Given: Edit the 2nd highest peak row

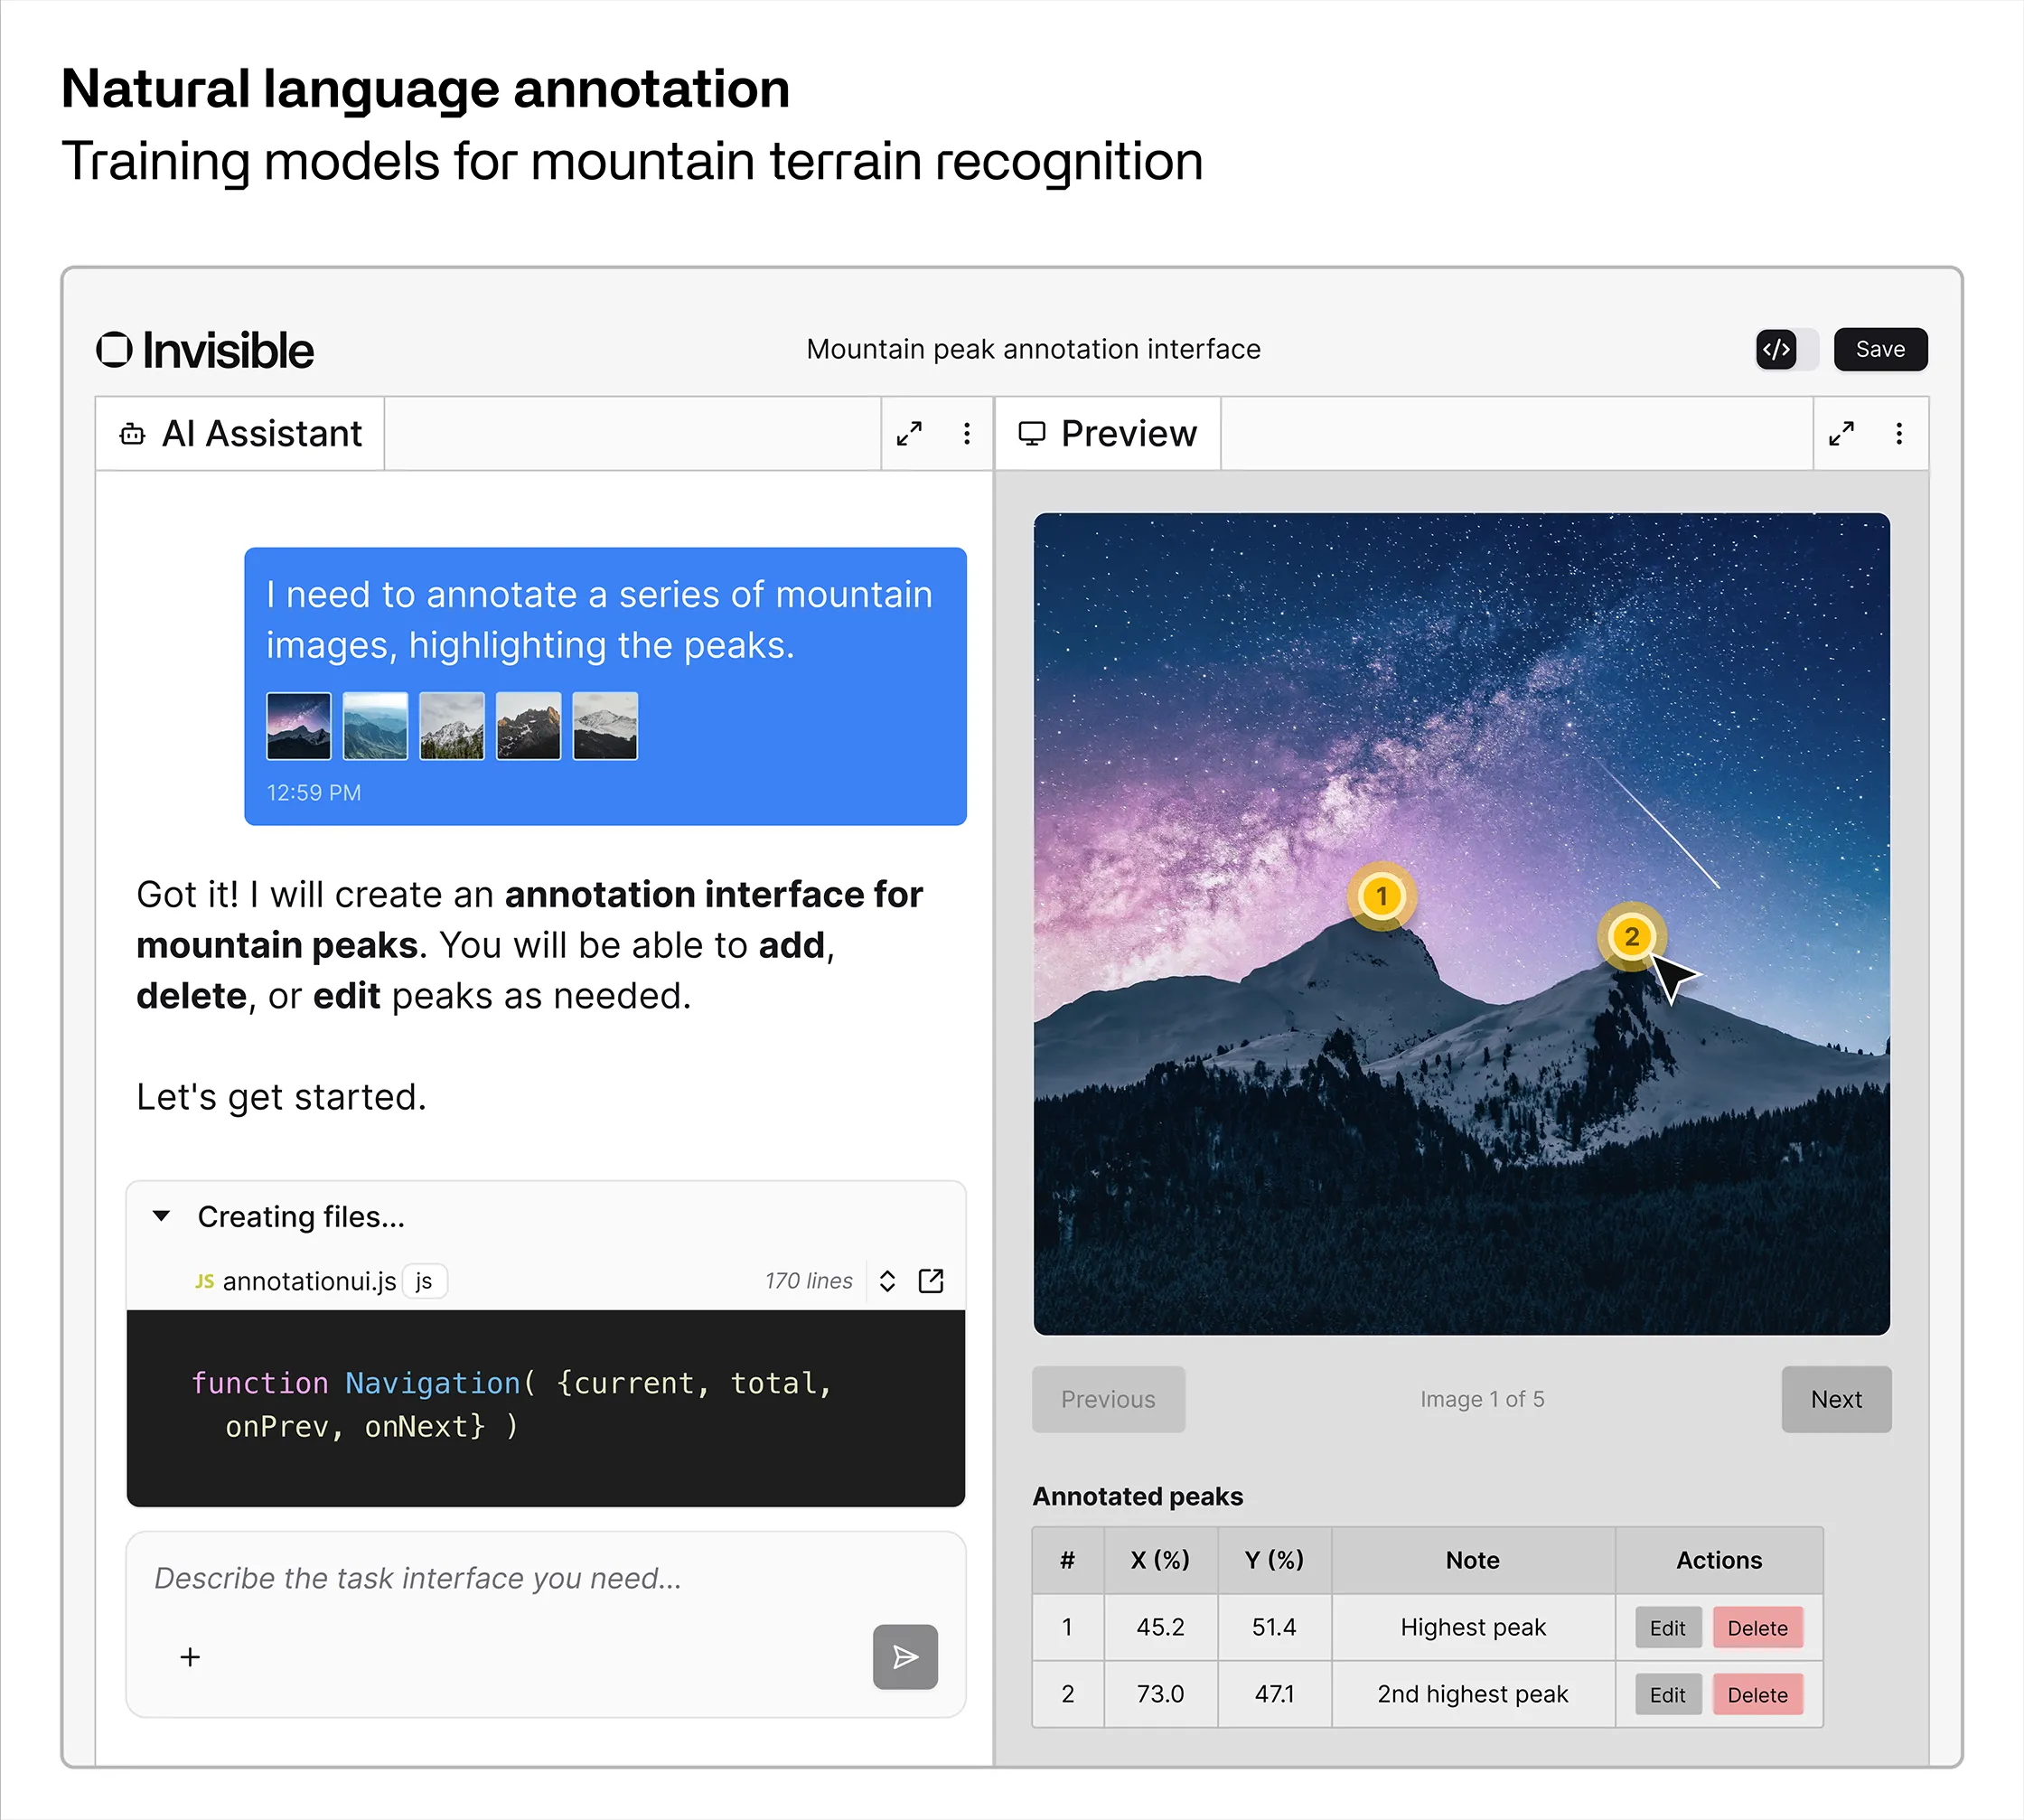Looking at the screenshot, I should click(x=1667, y=1695).
